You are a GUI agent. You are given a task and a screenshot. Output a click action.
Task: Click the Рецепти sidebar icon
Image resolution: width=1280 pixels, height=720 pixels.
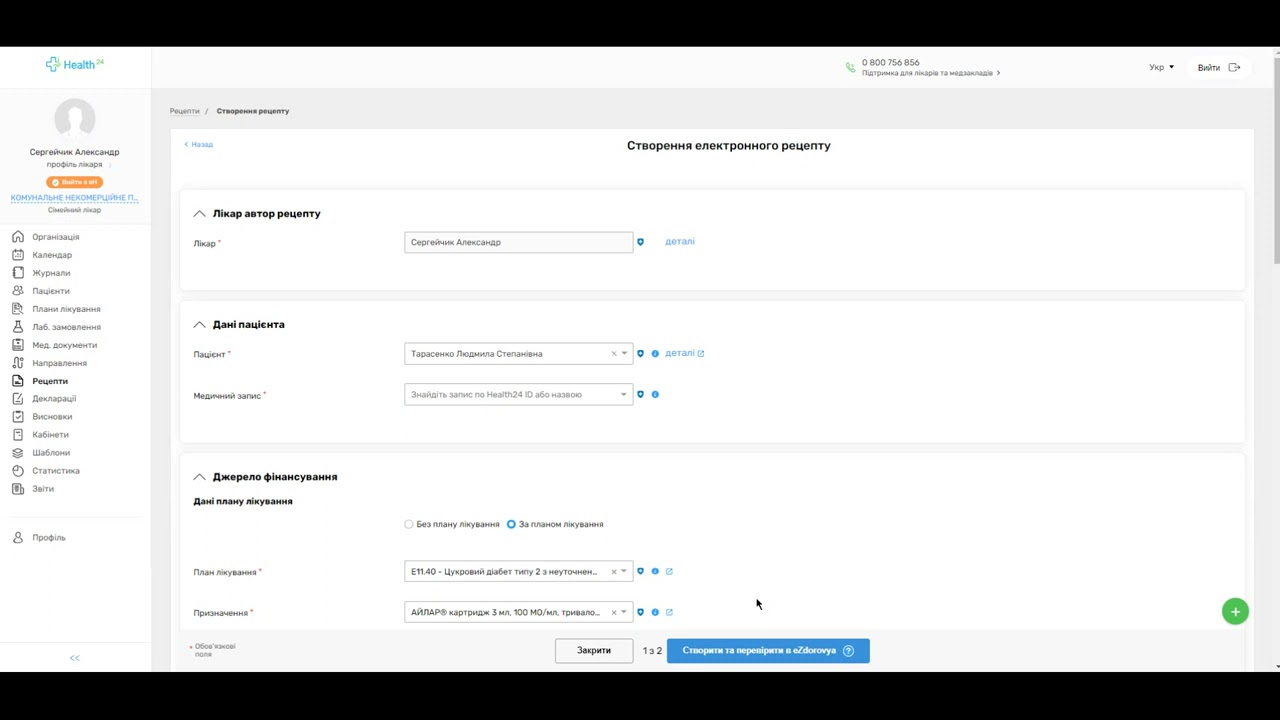tap(18, 381)
